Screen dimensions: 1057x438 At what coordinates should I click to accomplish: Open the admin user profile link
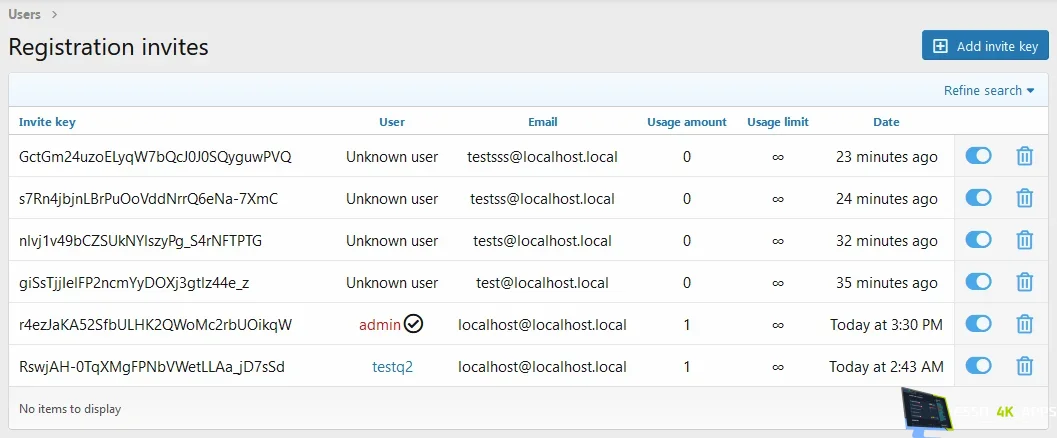point(380,325)
